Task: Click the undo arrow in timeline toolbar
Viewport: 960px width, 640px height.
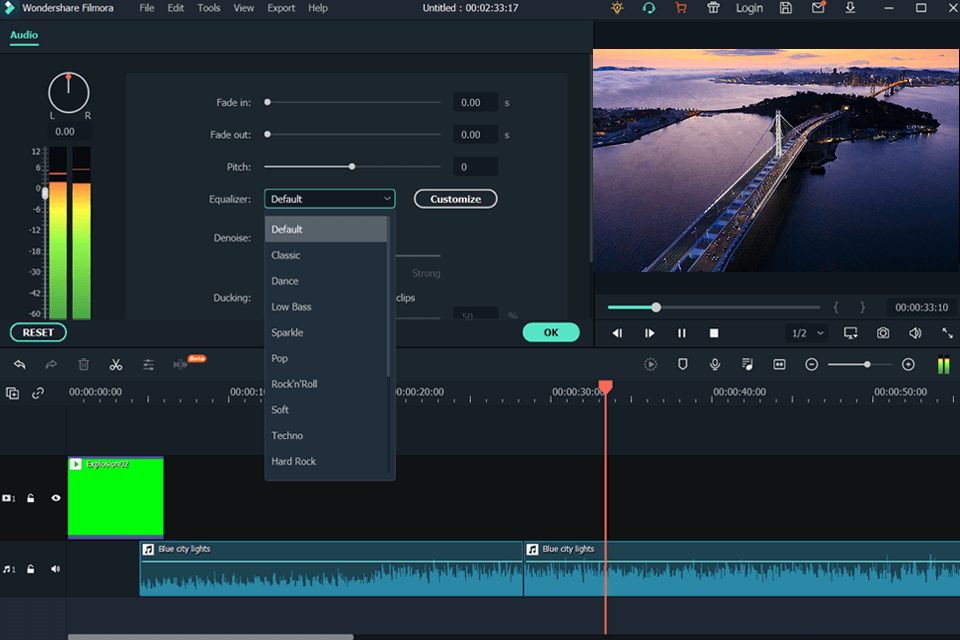Action: point(20,365)
